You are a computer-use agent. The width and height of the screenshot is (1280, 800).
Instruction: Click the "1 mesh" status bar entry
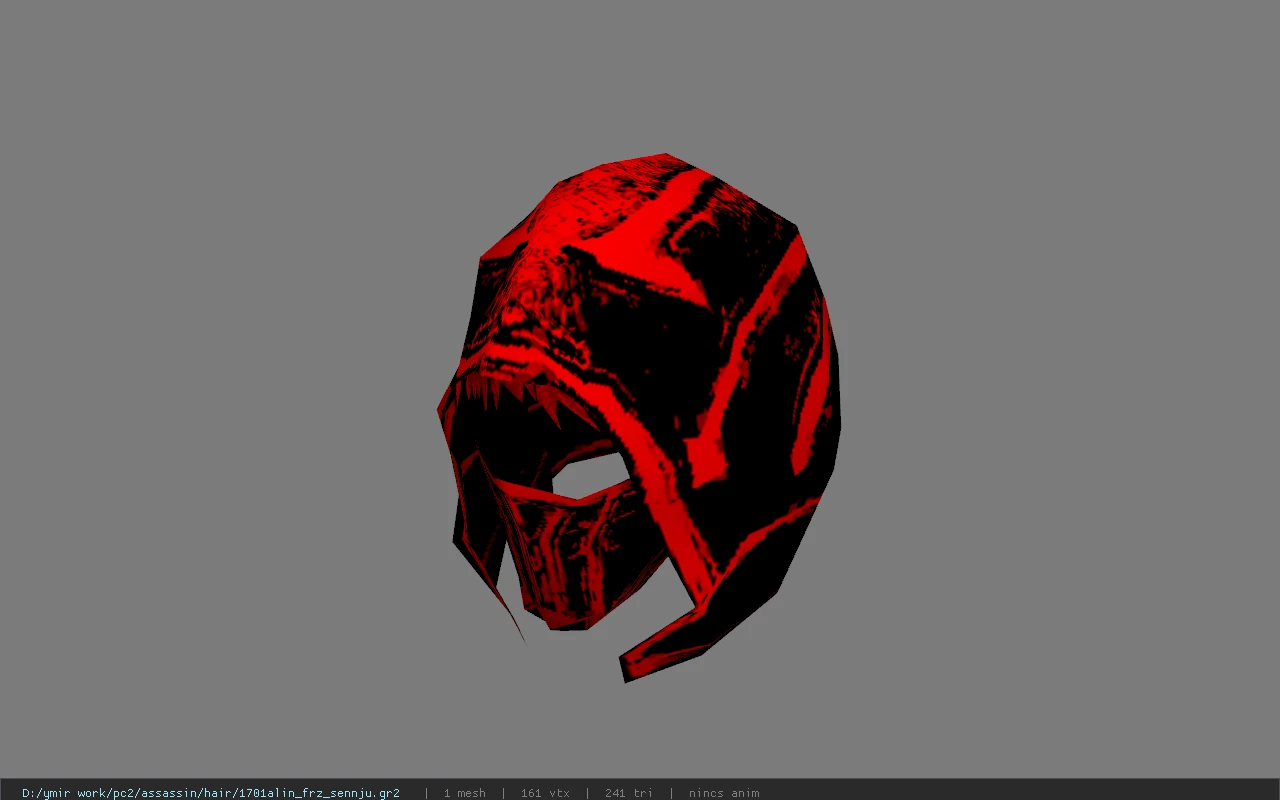[x=465, y=793]
